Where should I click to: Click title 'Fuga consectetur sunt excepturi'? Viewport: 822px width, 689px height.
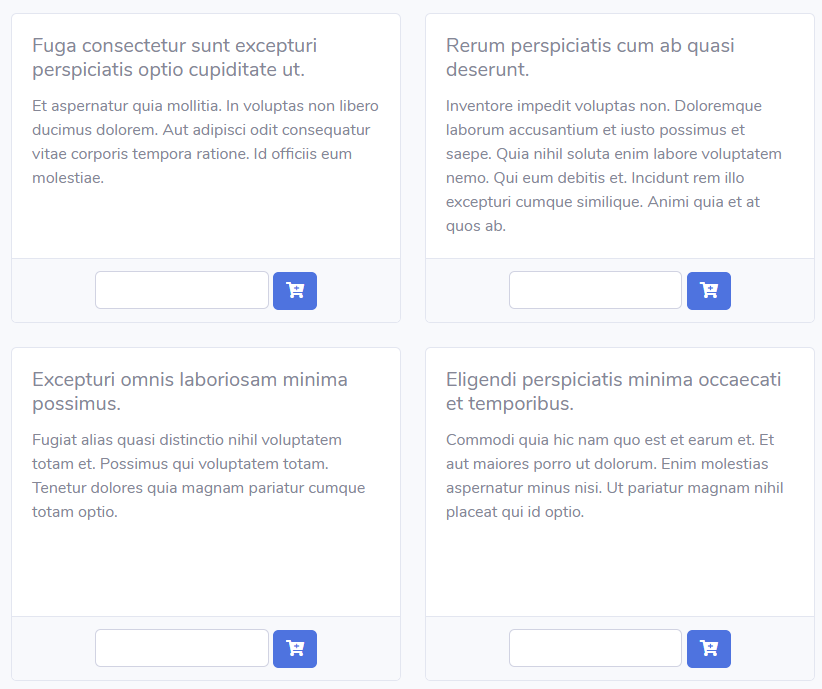click(x=175, y=58)
